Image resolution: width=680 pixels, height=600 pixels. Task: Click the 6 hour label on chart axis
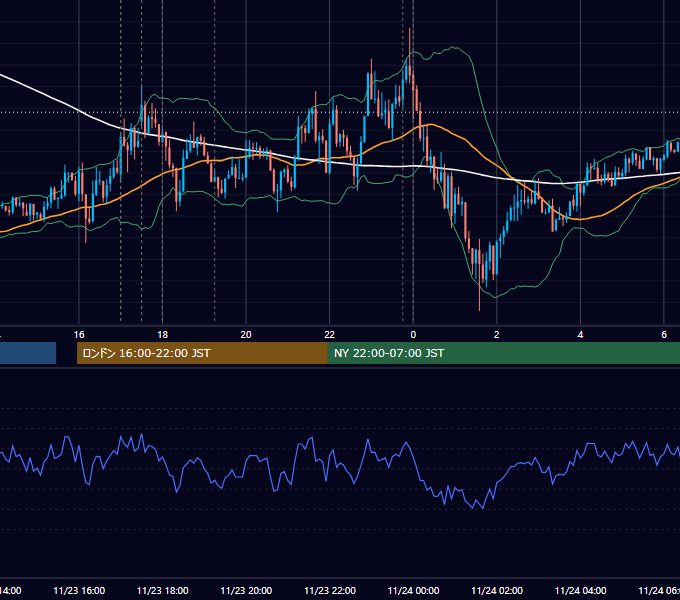pyautogui.click(x=664, y=335)
